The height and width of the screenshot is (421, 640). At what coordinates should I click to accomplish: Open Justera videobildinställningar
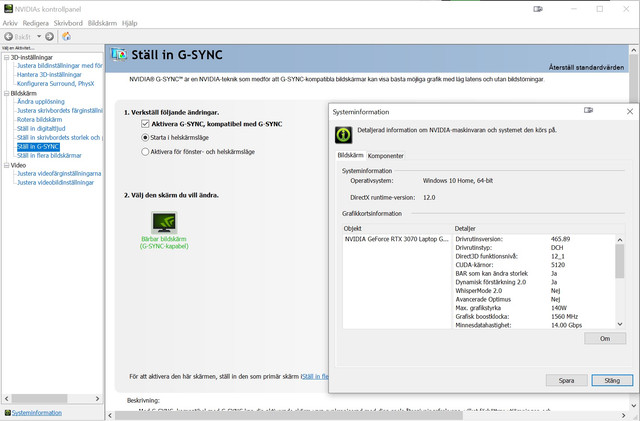pos(56,183)
